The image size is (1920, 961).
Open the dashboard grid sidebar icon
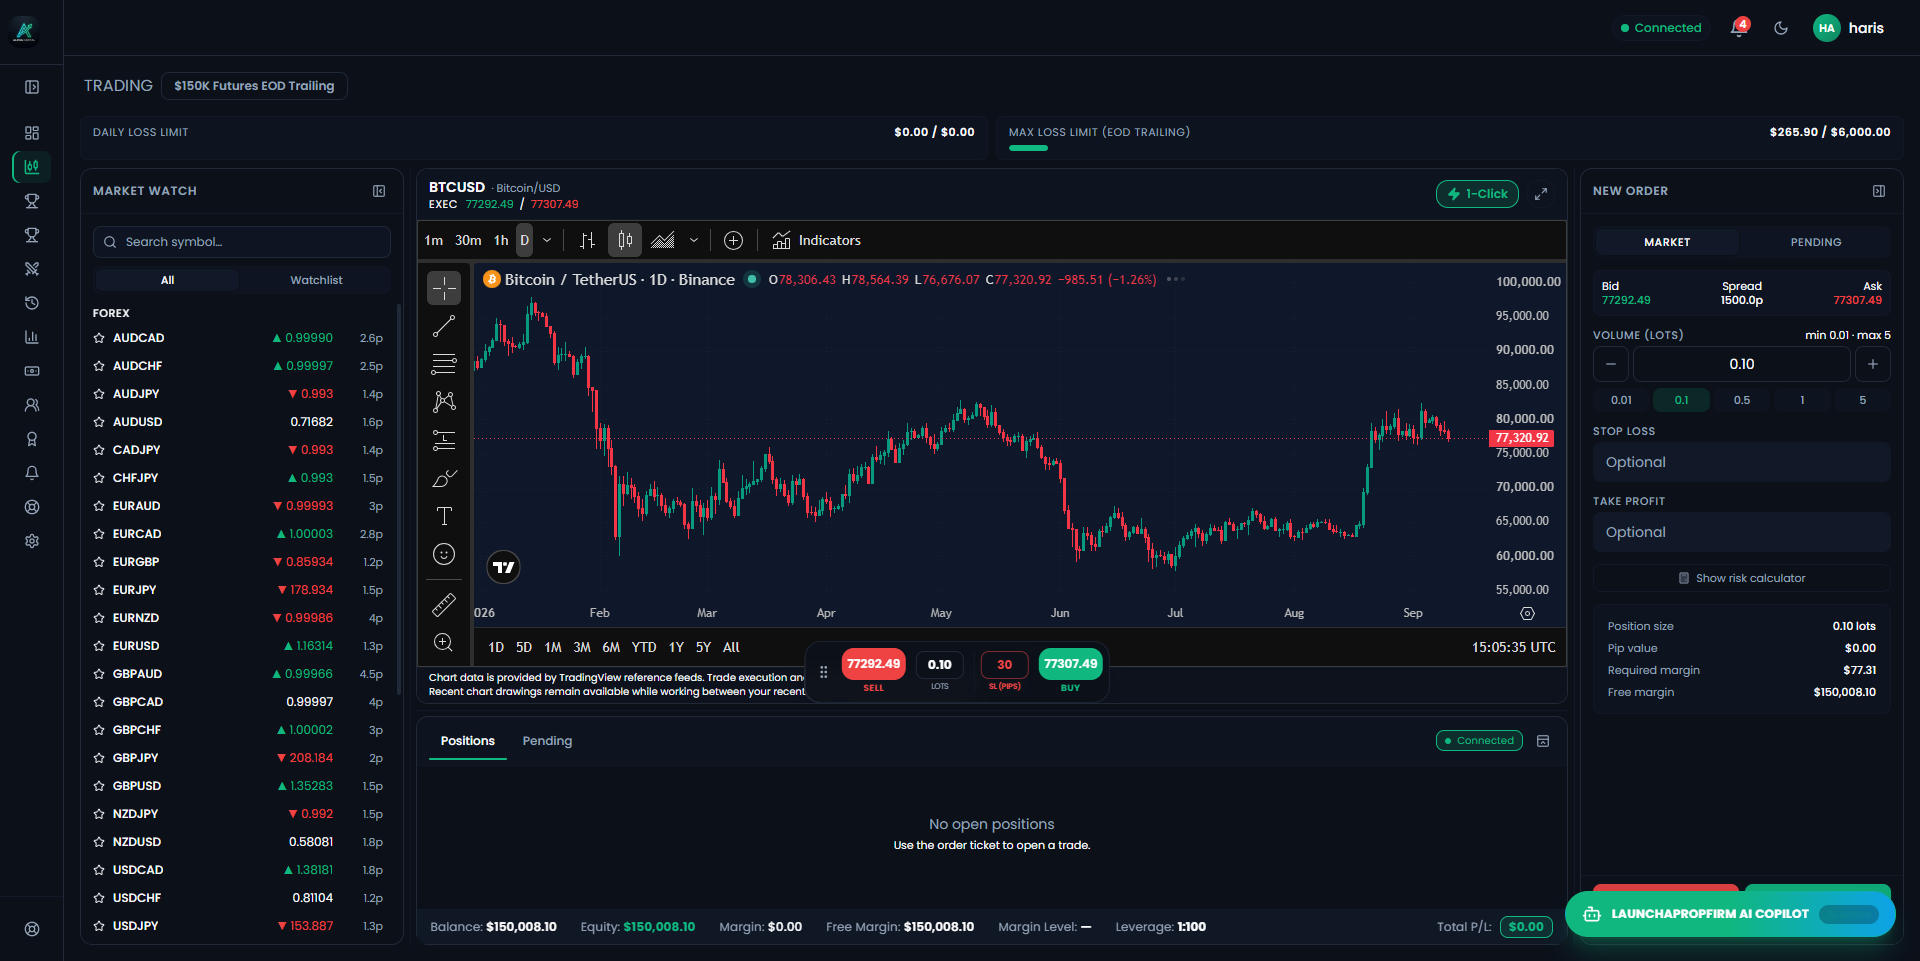click(32, 133)
